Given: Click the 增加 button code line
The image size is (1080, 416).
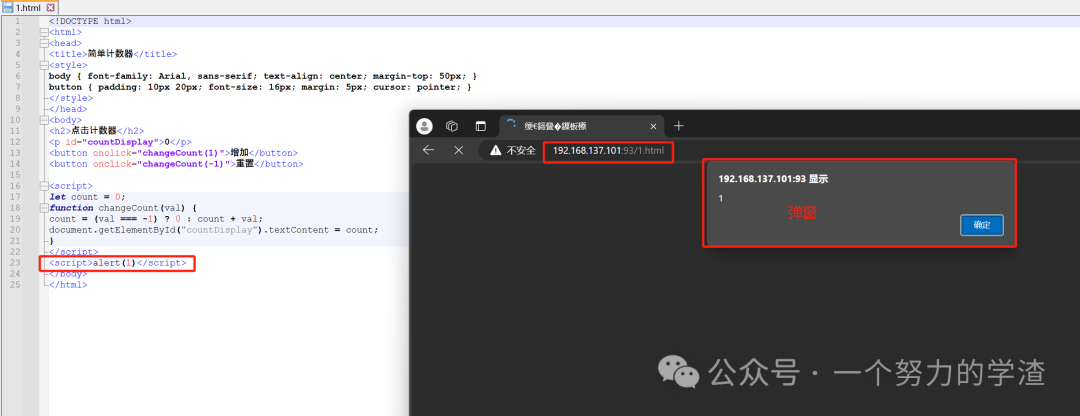Looking at the screenshot, I should click(173, 153).
